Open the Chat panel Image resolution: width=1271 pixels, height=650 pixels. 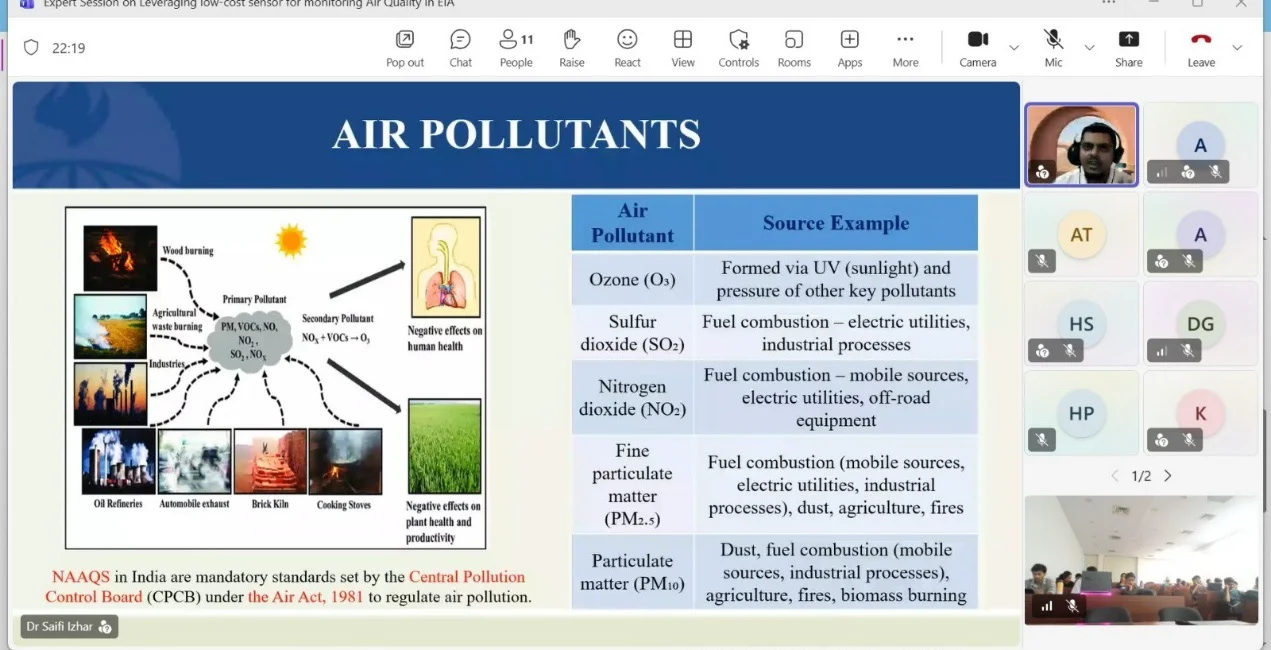pos(460,48)
